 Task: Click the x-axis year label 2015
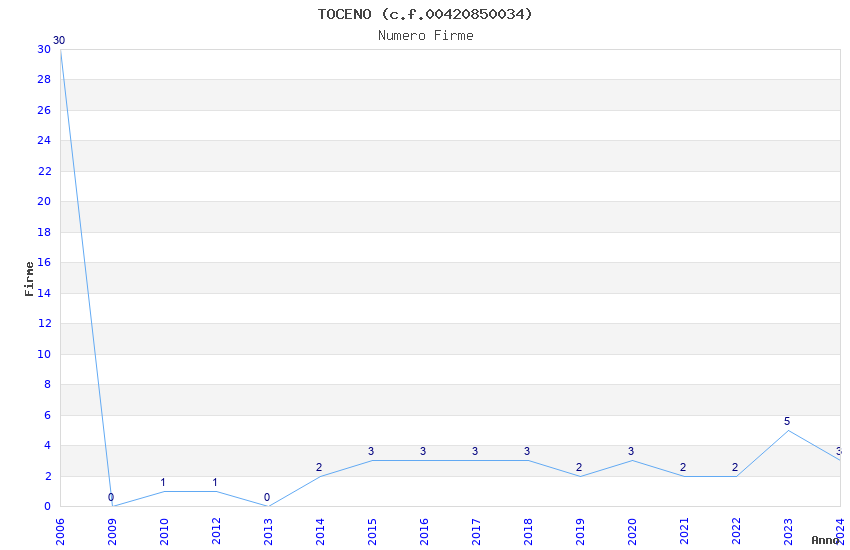(372, 531)
